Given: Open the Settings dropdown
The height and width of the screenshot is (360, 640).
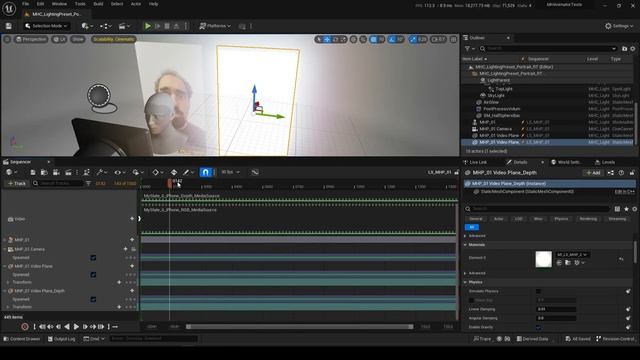Looking at the screenshot, I should pyautogui.click(x=619, y=26).
